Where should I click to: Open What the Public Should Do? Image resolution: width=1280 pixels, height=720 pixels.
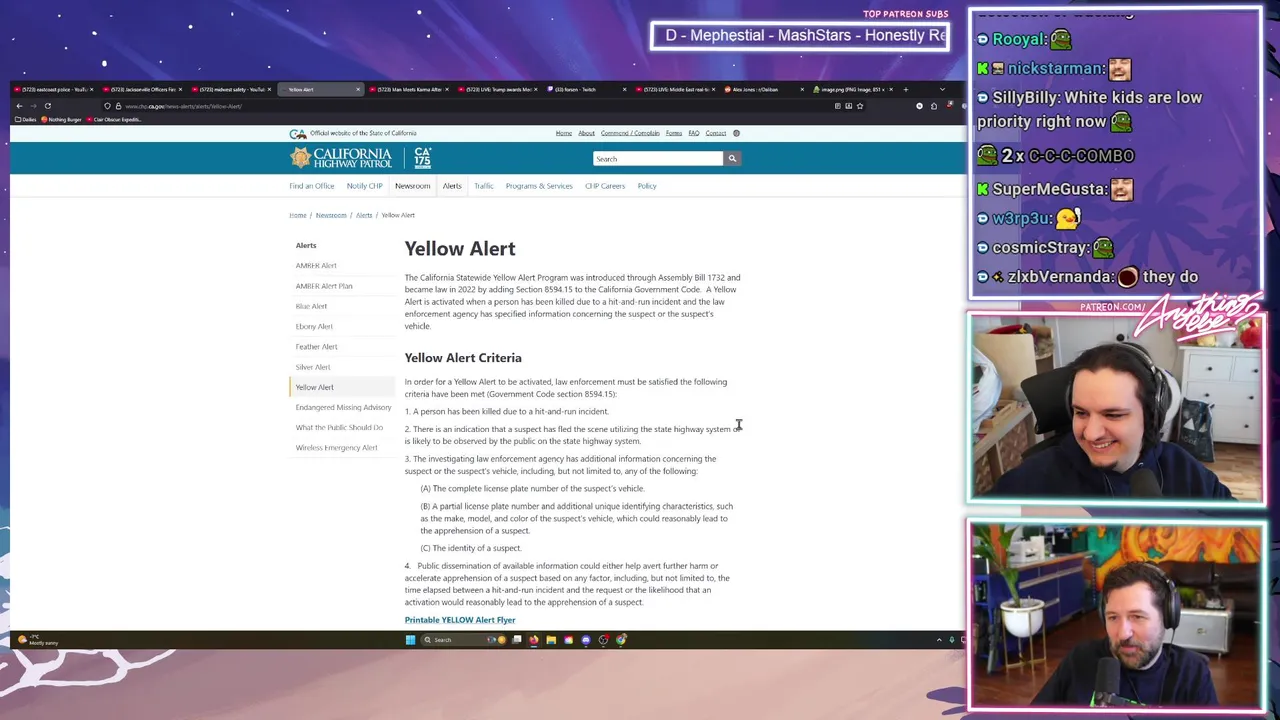point(339,428)
